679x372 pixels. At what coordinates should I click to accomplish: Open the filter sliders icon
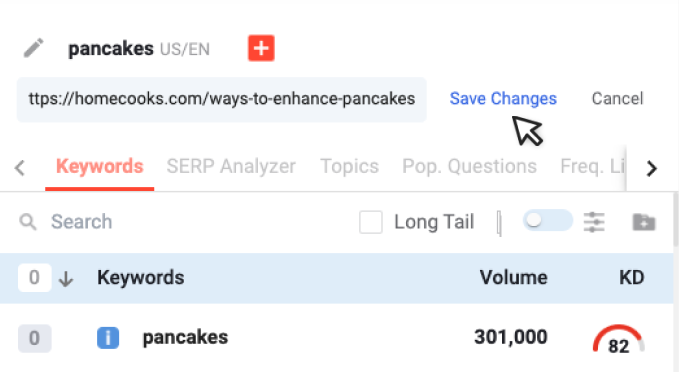click(594, 222)
